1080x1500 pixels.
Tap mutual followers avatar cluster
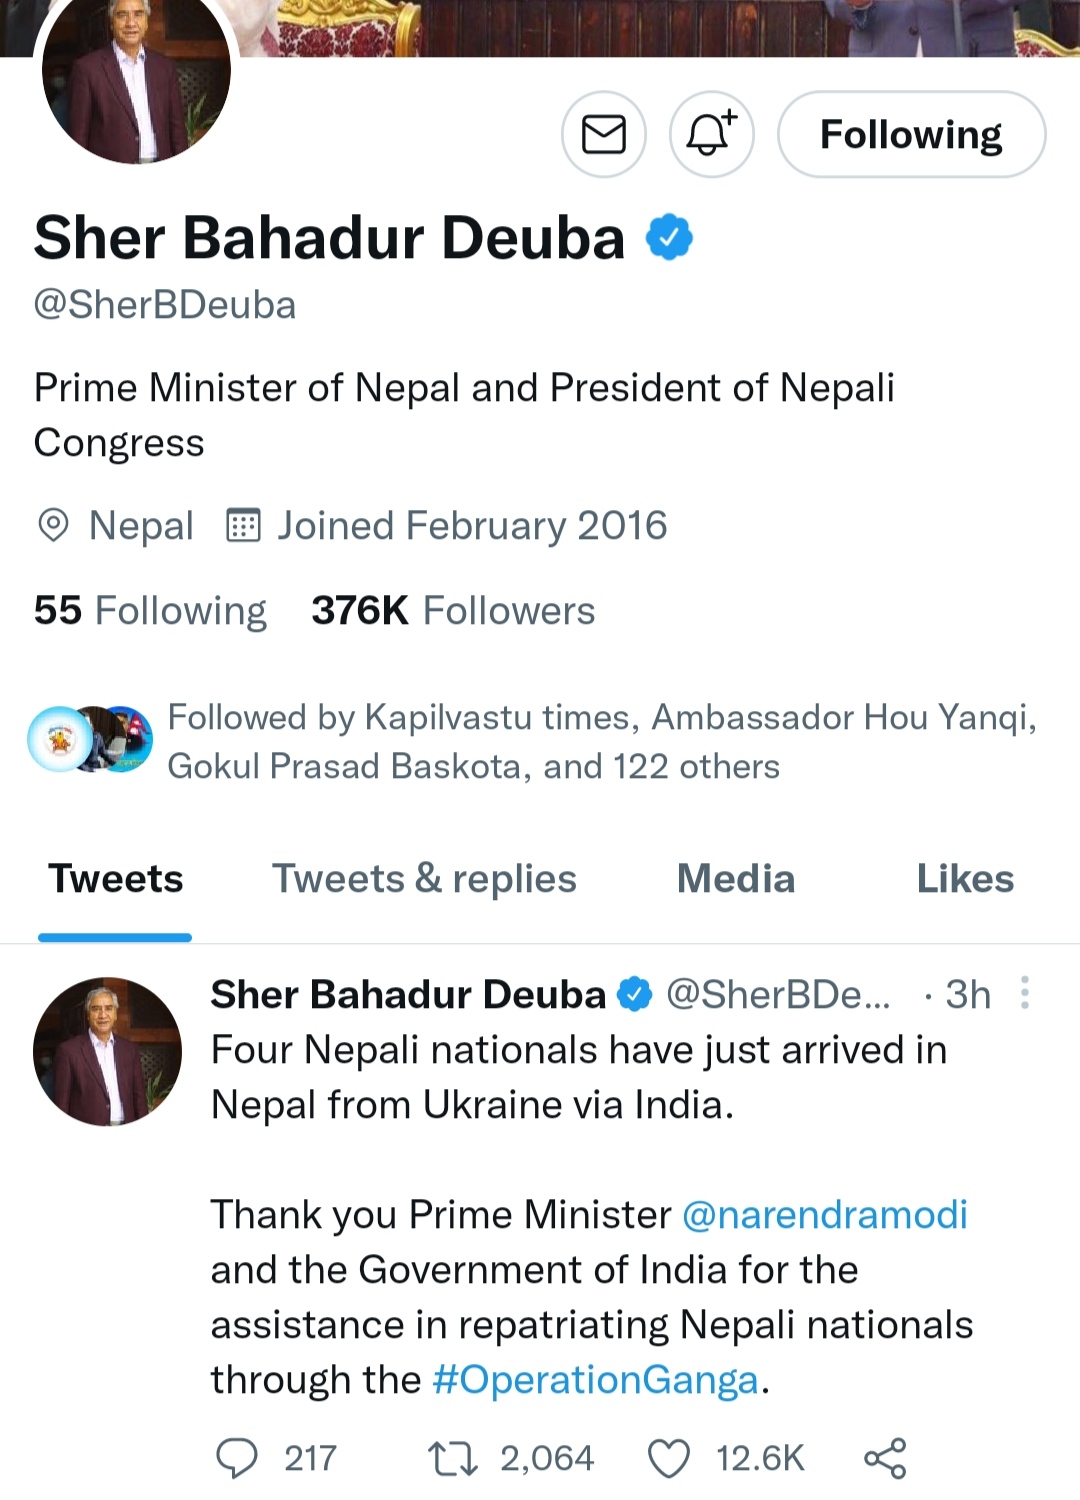pyautogui.click(x=90, y=740)
